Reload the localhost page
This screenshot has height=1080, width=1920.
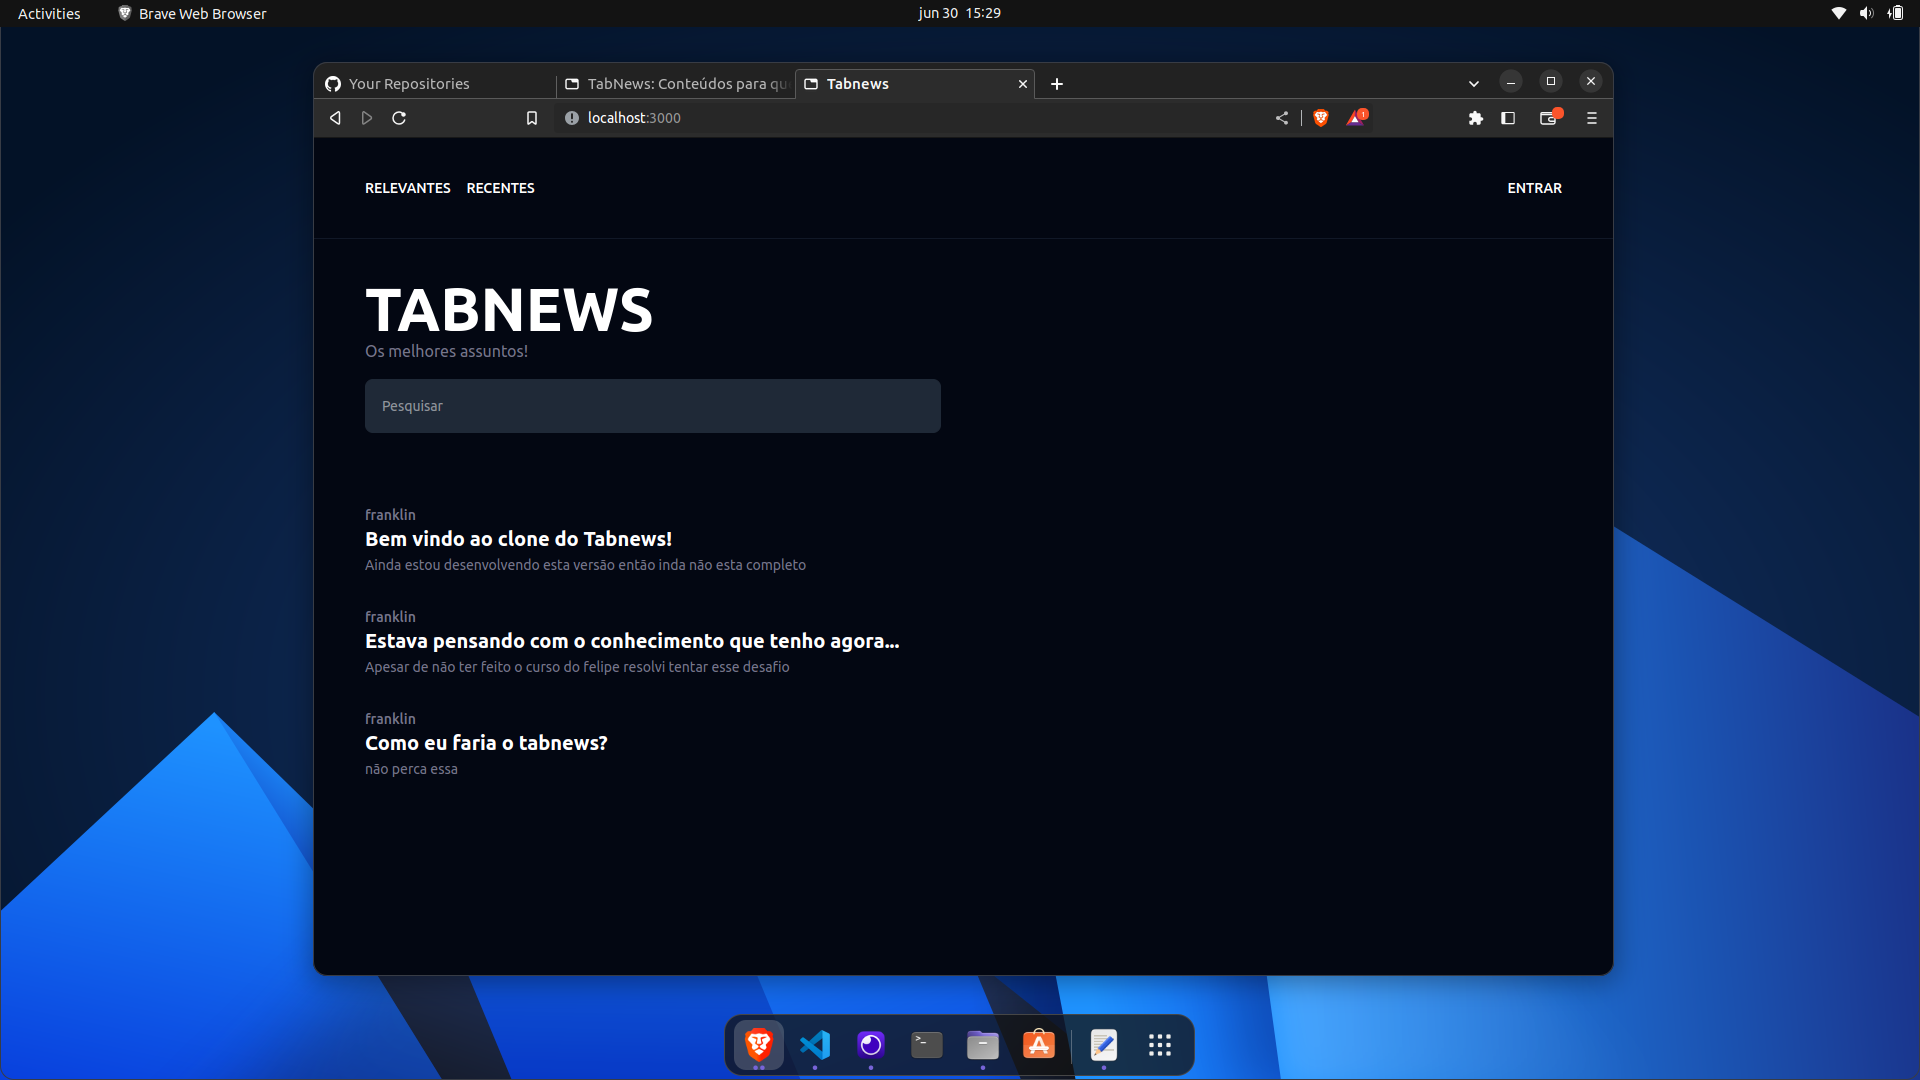(399, 118)
